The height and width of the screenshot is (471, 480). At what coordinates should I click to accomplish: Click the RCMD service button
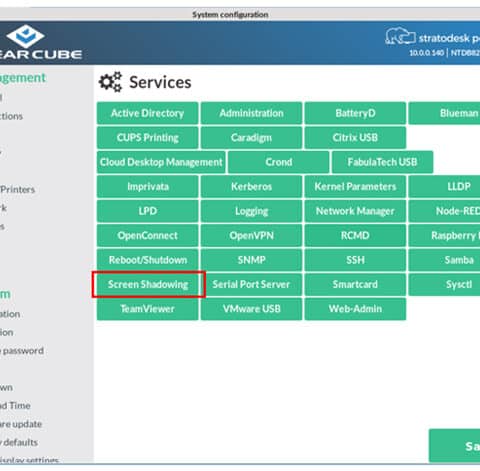(x=355, y=235)
